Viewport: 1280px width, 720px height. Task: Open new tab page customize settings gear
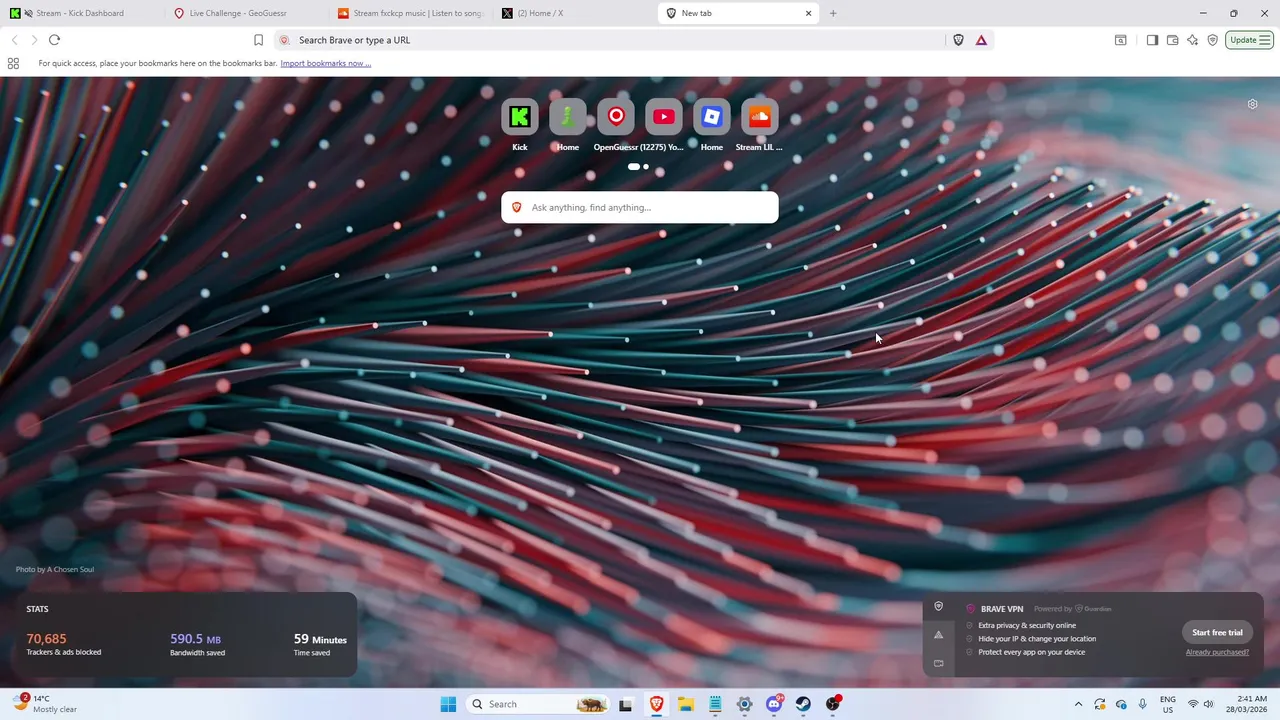(1252, 104)
